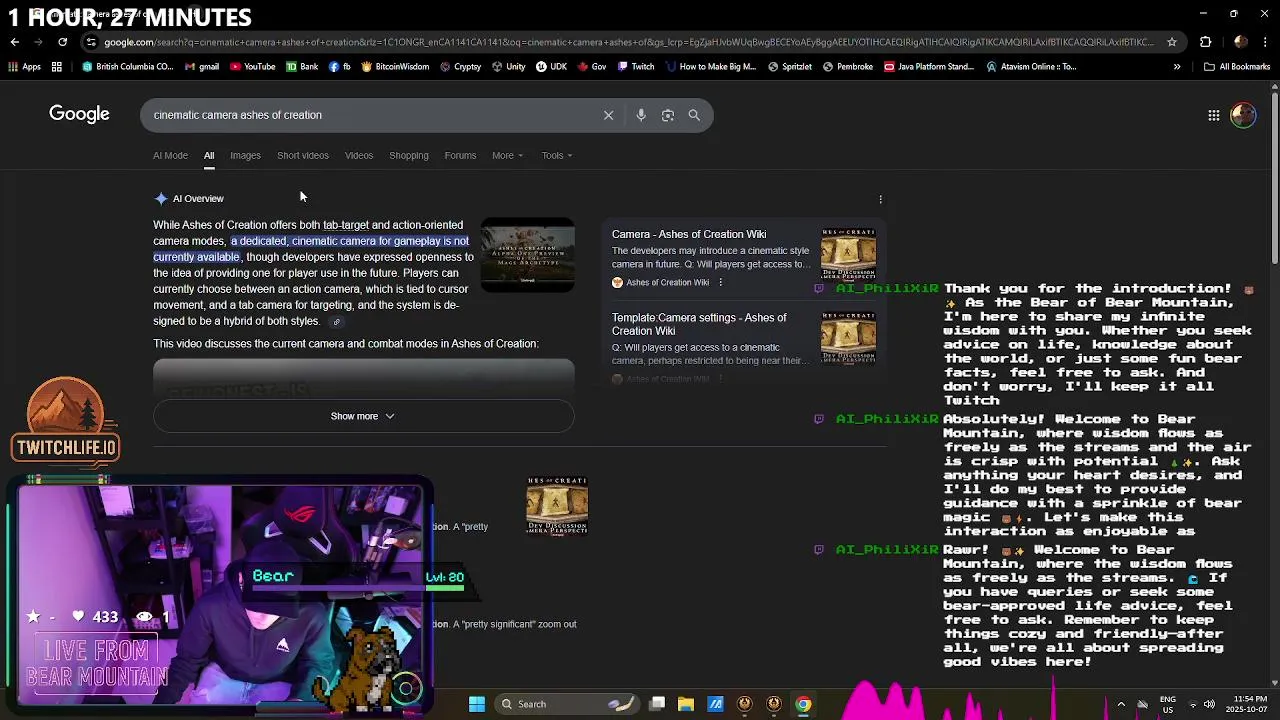
Task: Click the Chrome address bar URL
Action: tap(628, 42)
